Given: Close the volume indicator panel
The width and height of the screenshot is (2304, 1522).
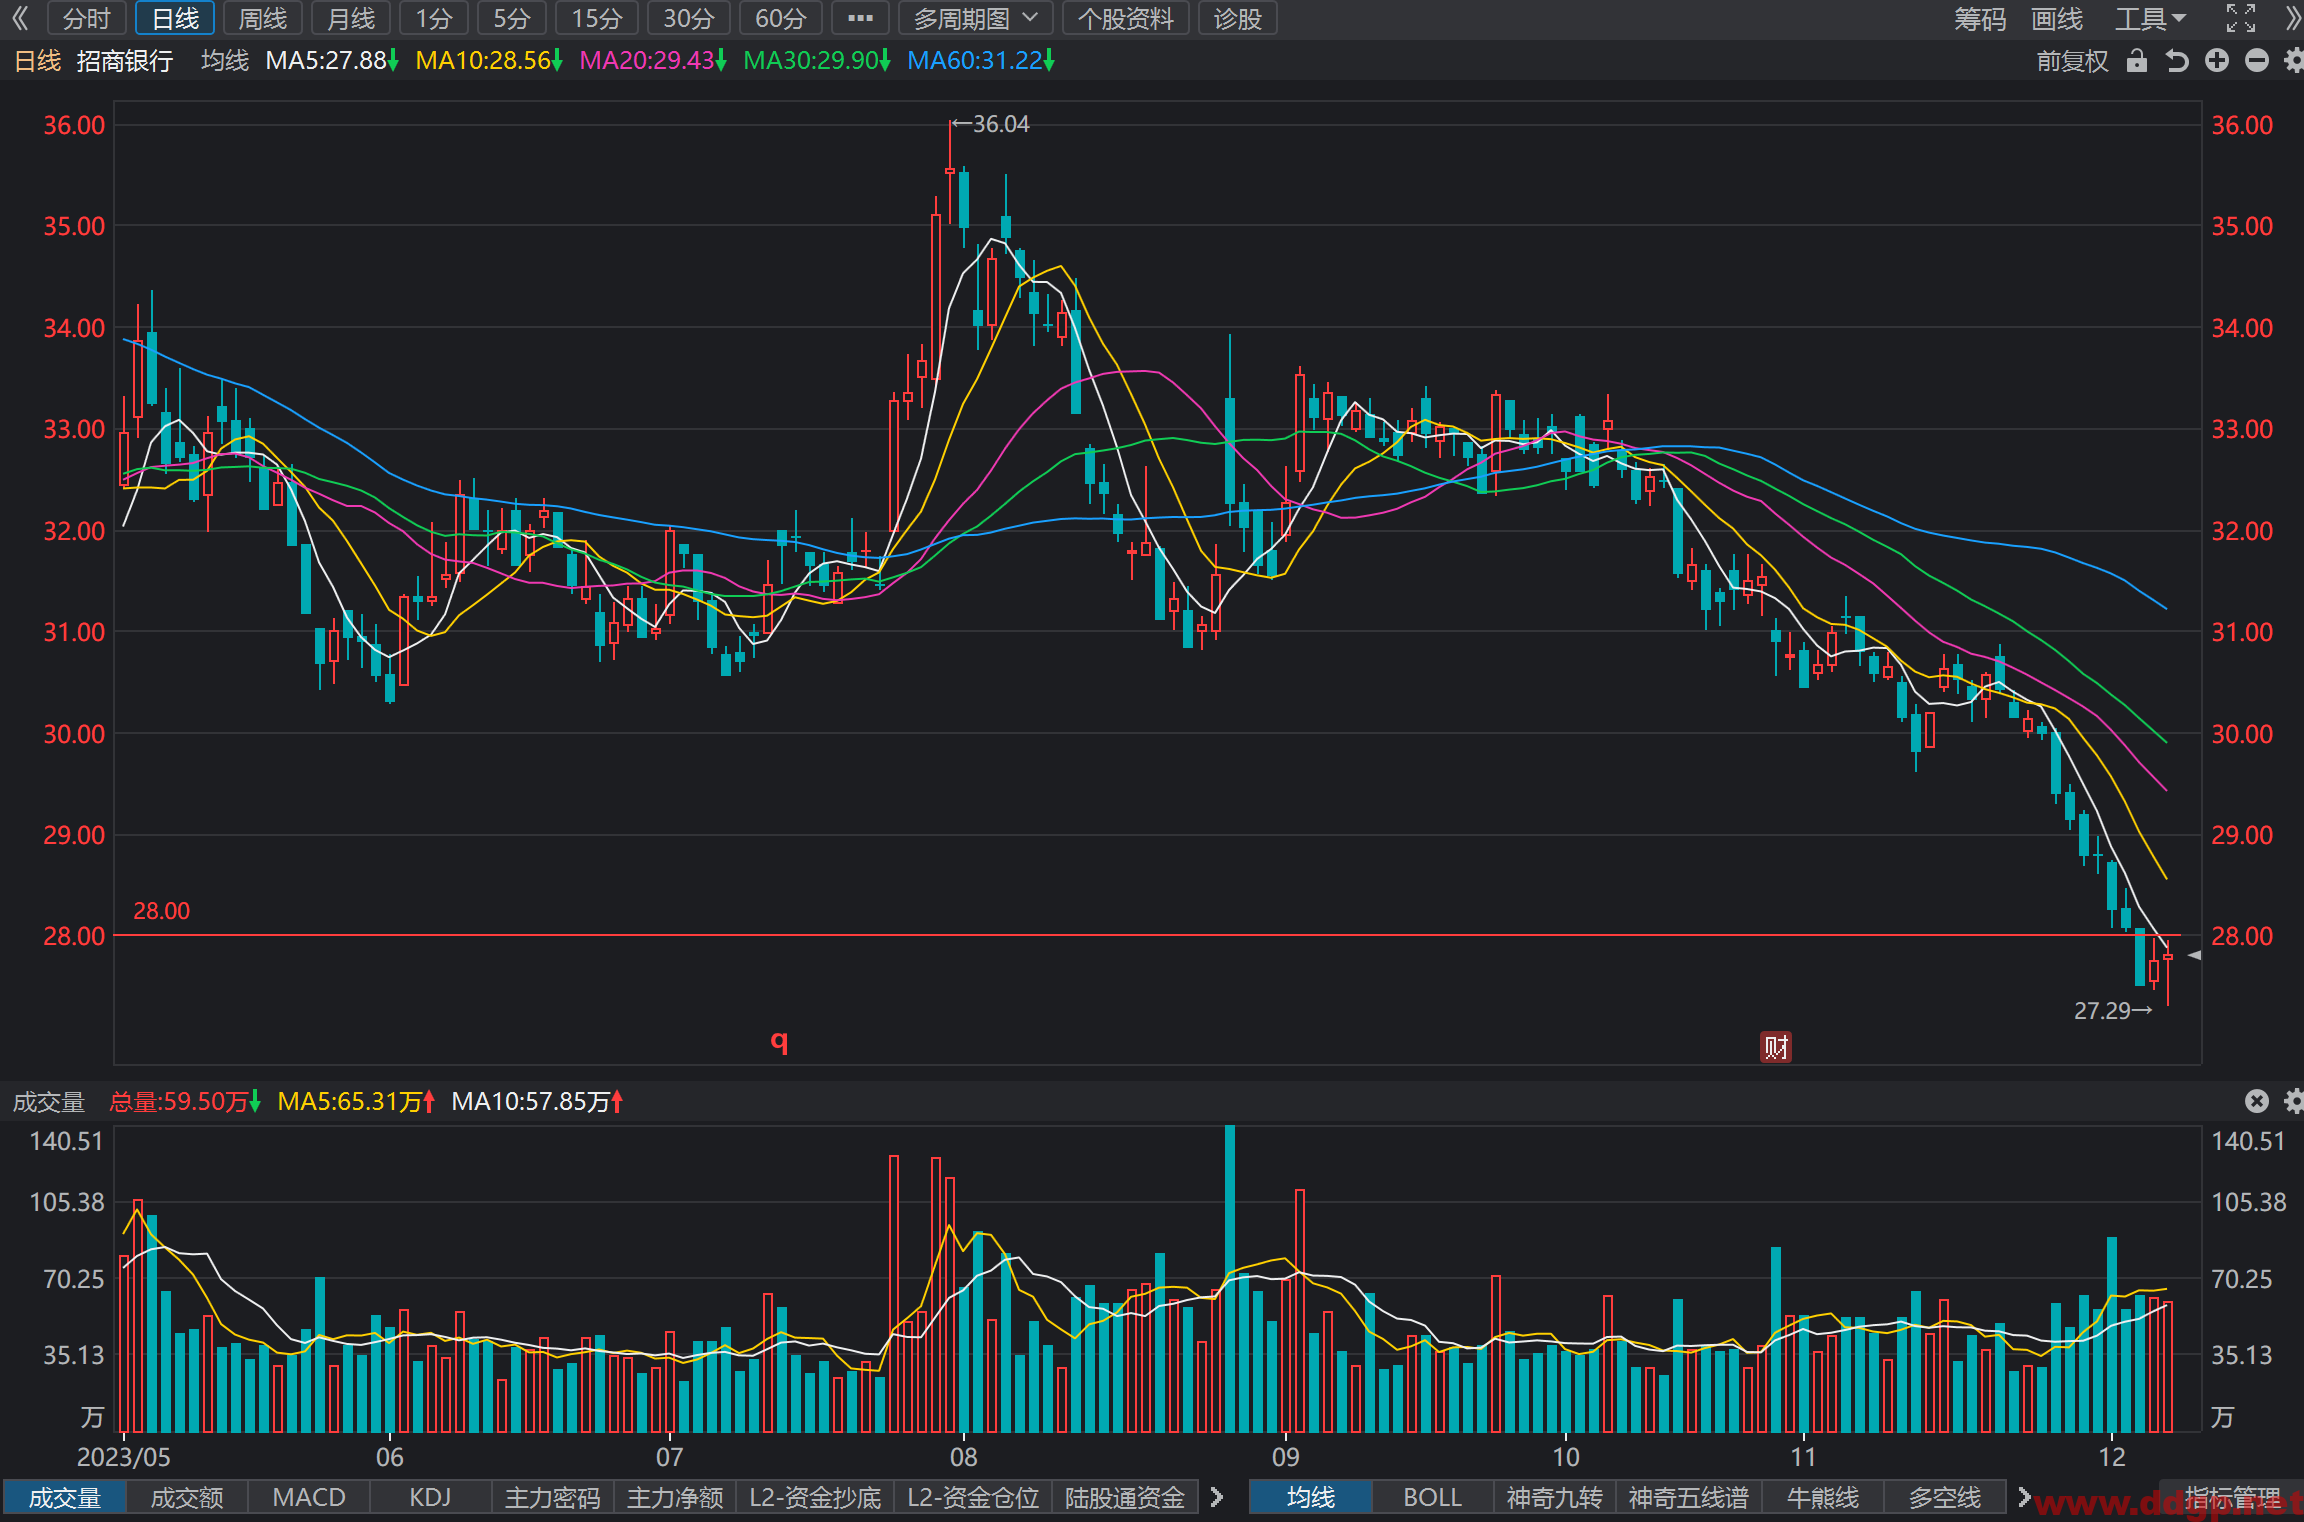Looking at the screenshot, I should (2257, 1101).
